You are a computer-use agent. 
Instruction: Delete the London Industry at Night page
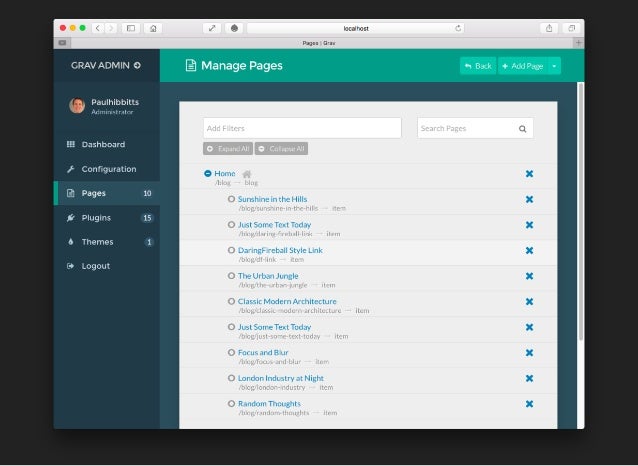coord(529,378)
